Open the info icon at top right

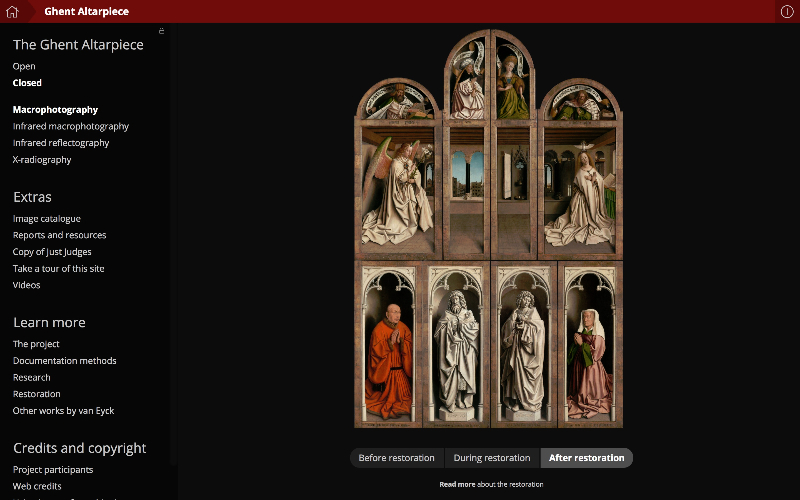point(787,11)
